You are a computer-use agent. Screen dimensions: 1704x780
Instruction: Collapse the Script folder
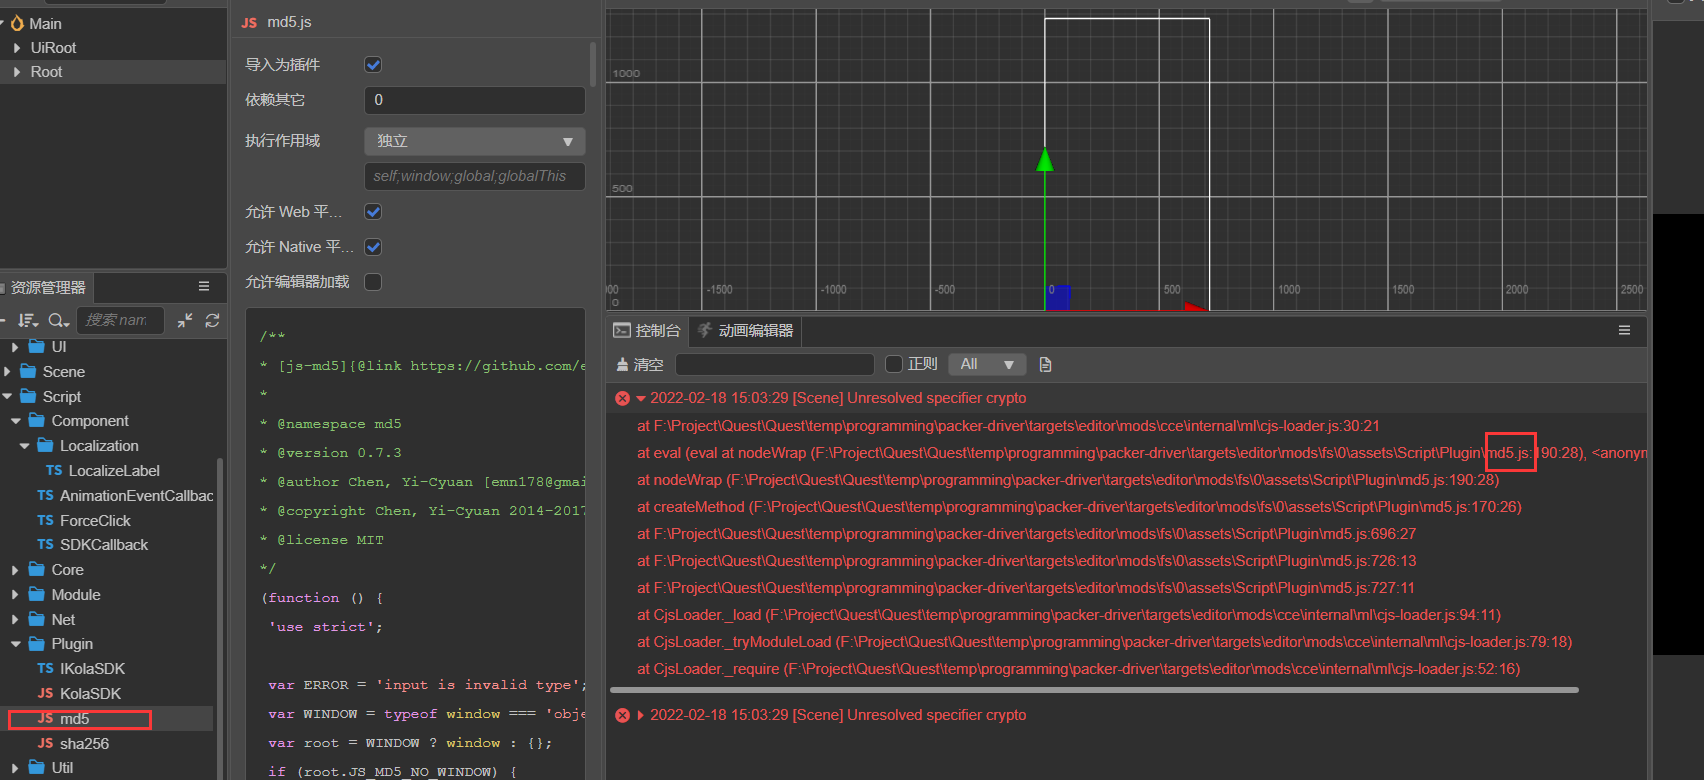pos(7,396)
